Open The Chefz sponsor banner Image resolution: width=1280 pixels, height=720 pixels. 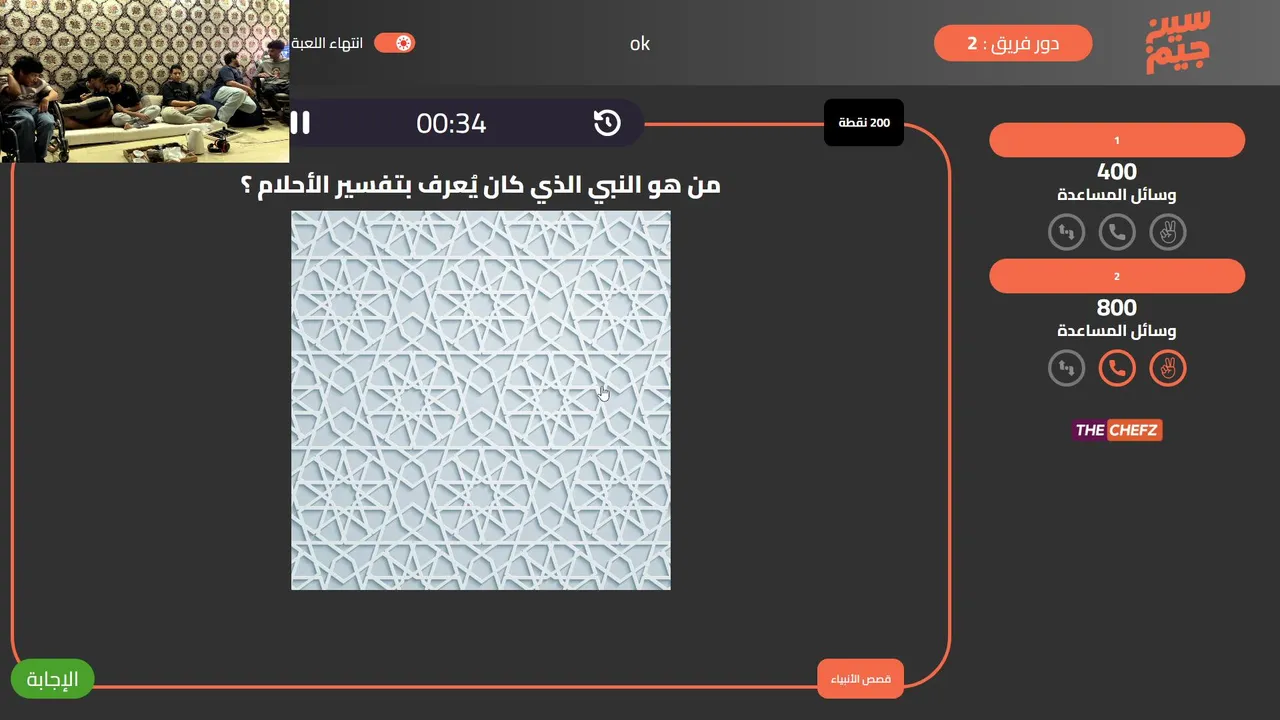pos(1117,430)
